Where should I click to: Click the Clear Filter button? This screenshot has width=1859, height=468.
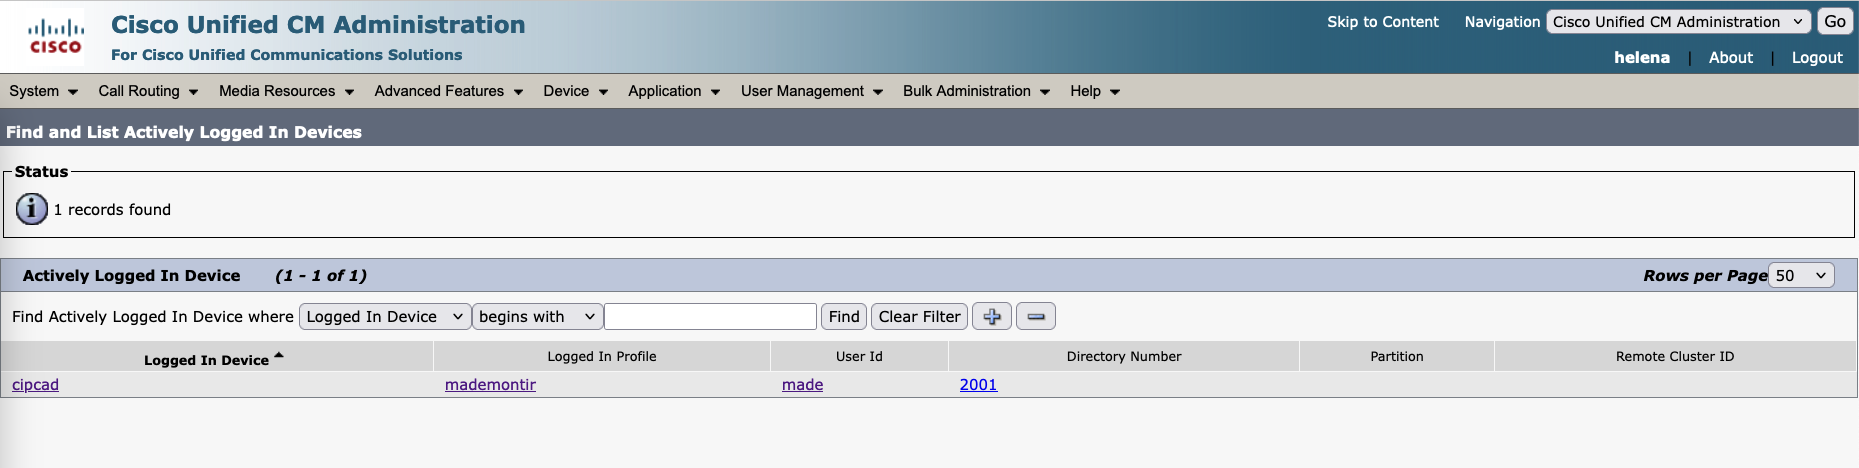click(x=919, y=317)
